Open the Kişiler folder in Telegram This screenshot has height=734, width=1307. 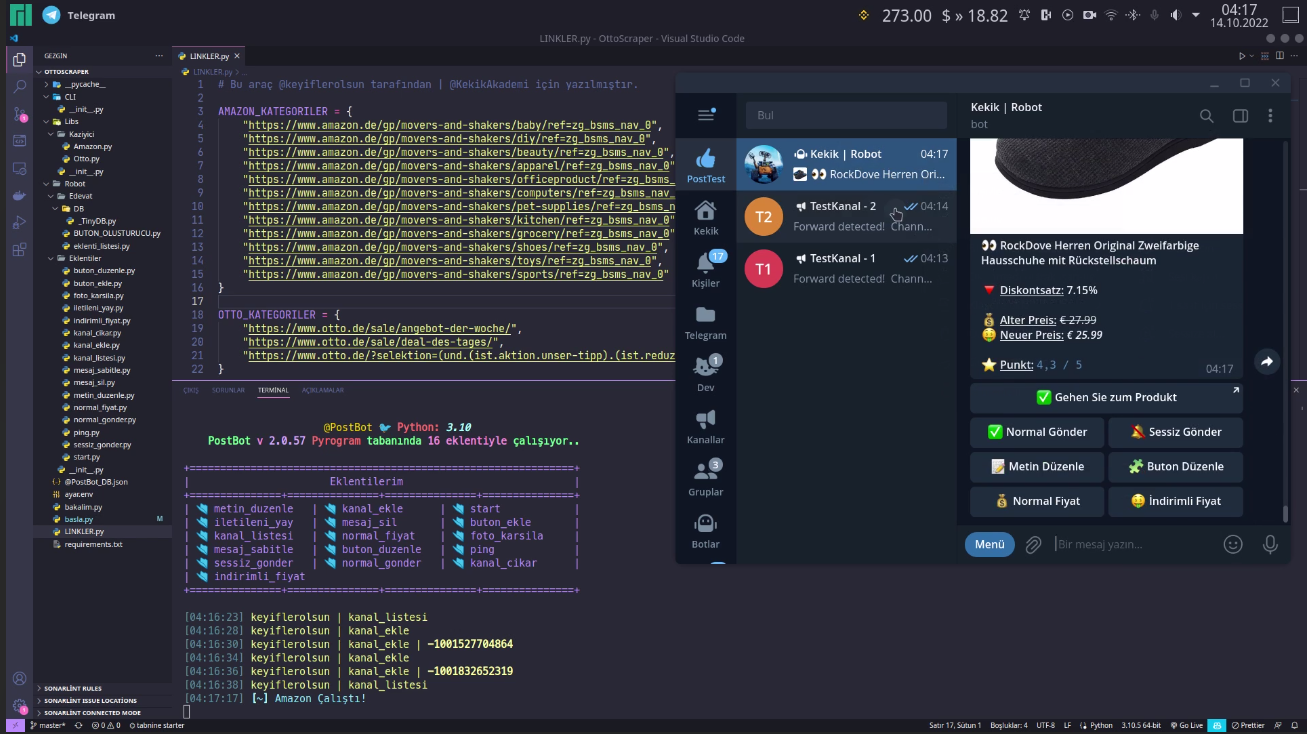click(x=706, y=269)
